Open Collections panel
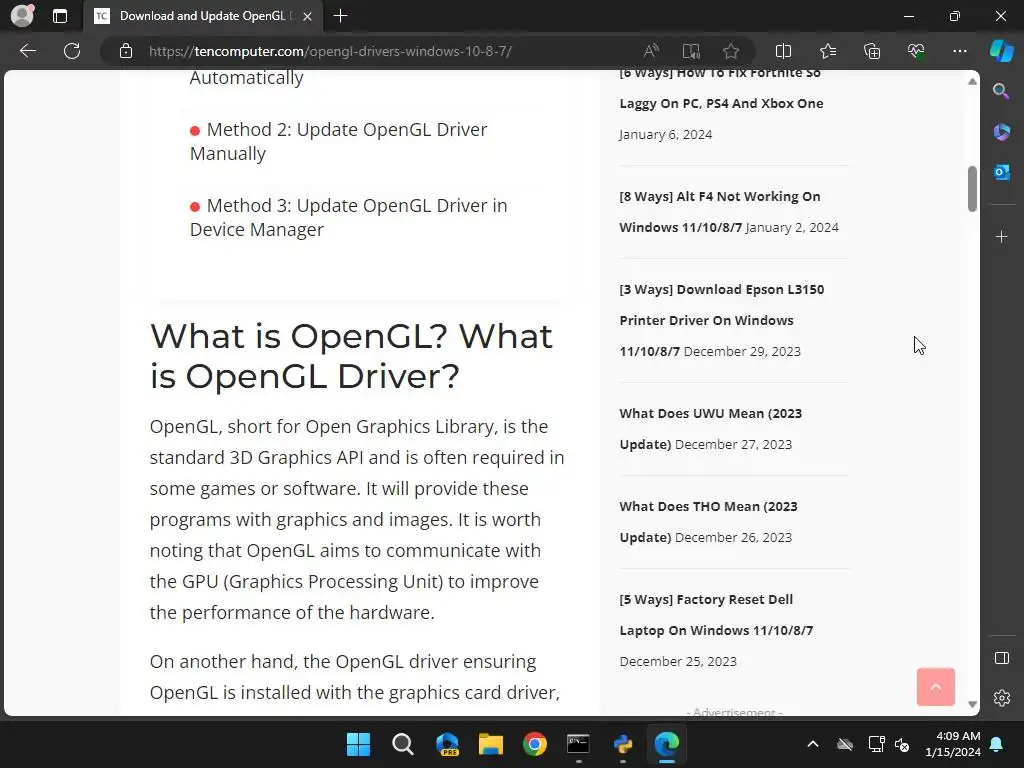The image size is (1024, 768). tap(872, 51)
